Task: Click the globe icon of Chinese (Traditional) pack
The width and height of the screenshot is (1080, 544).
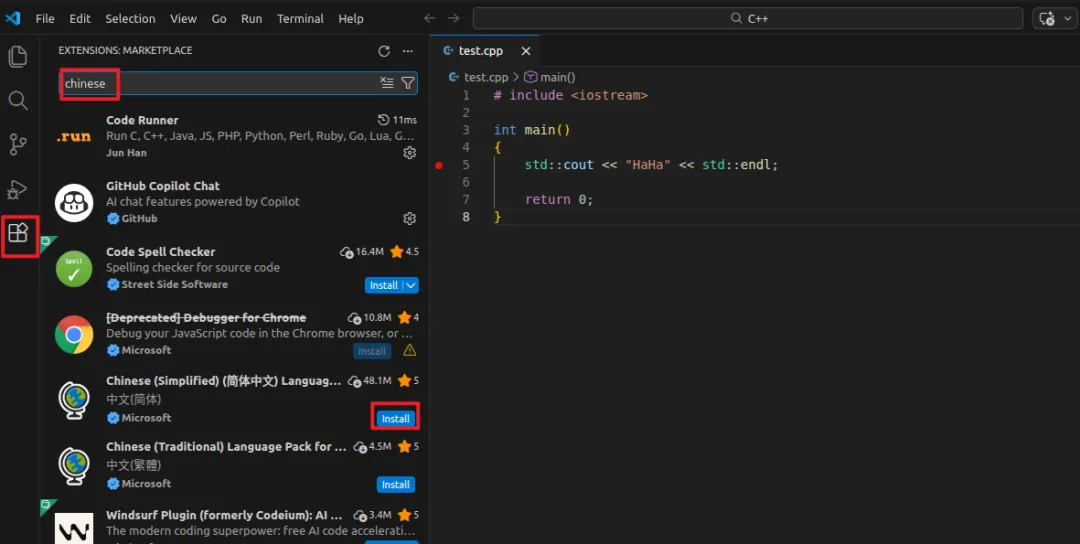Action: pos(74,466)
